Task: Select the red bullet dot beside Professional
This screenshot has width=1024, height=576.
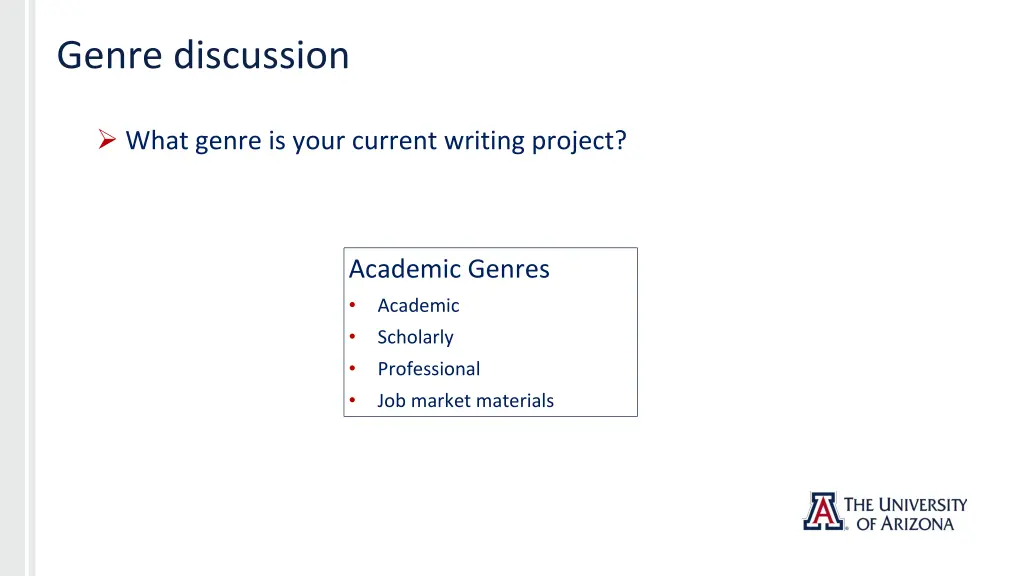Action: [353, 368]
